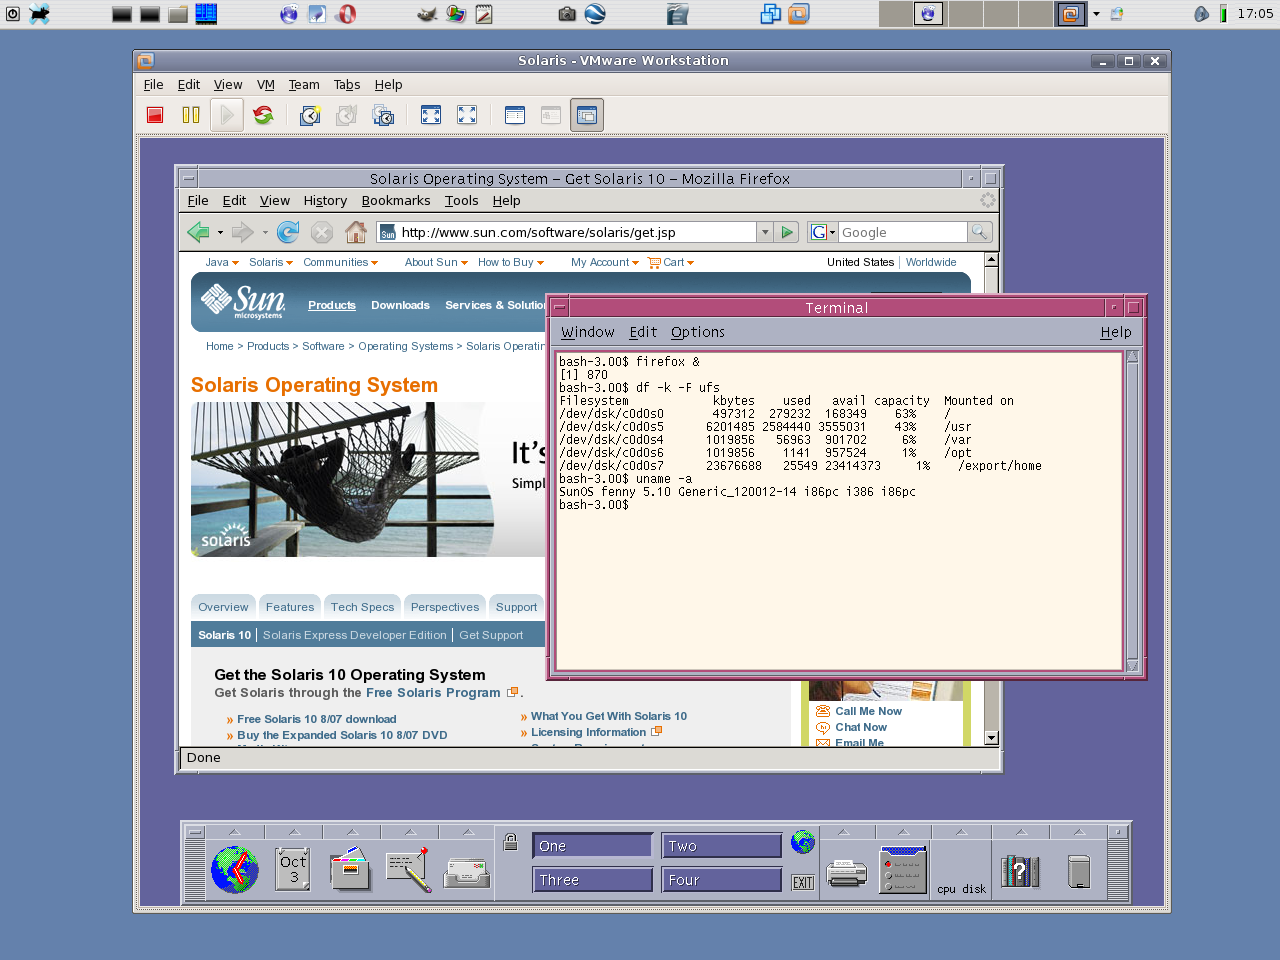Expand the Java menu on Sun site
The image size is (1280, 960).
tap(222, 262)
